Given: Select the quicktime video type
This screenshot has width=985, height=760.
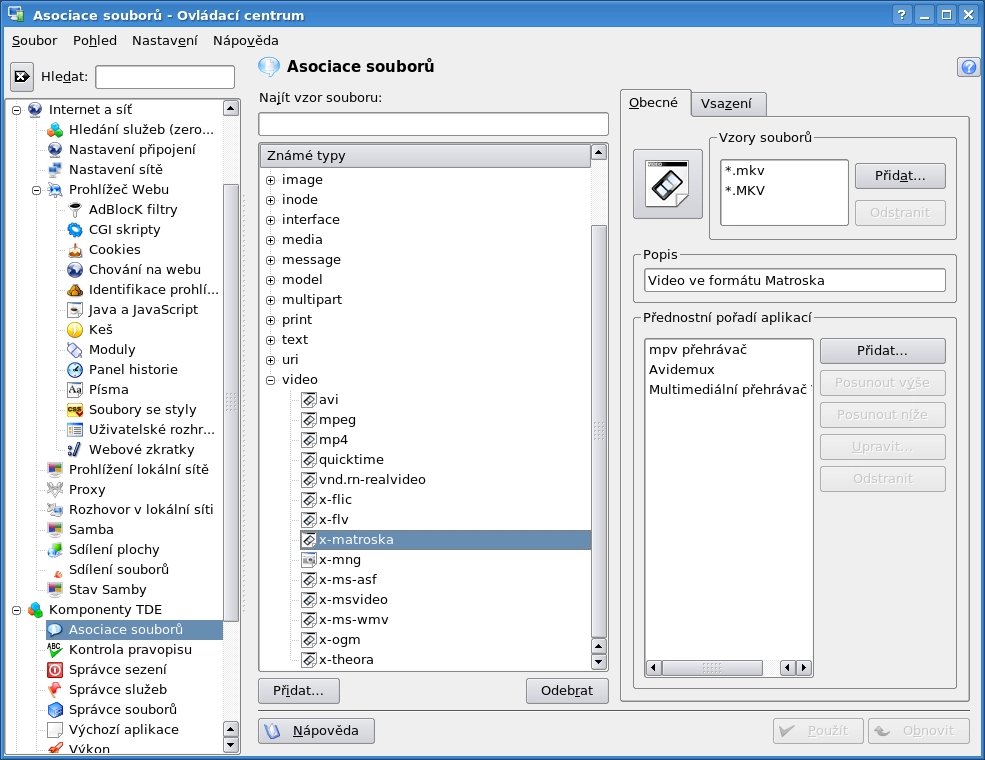Looking at the screenshot, I should [351, 460].
